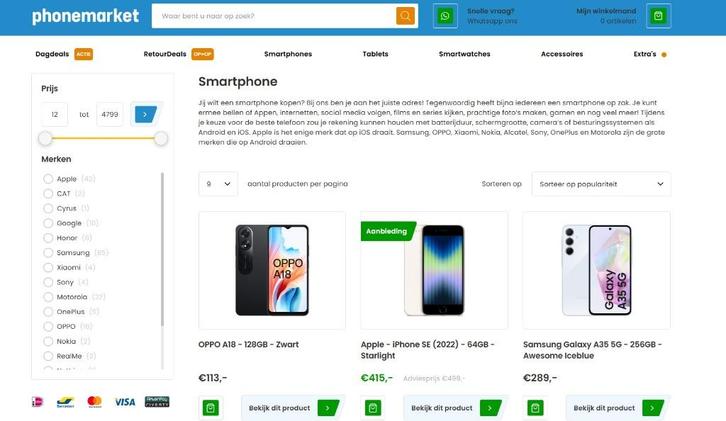This screenshot has height=421, width=726.
Task: Click the Visa payment logo
Action: tap(125, 402)
